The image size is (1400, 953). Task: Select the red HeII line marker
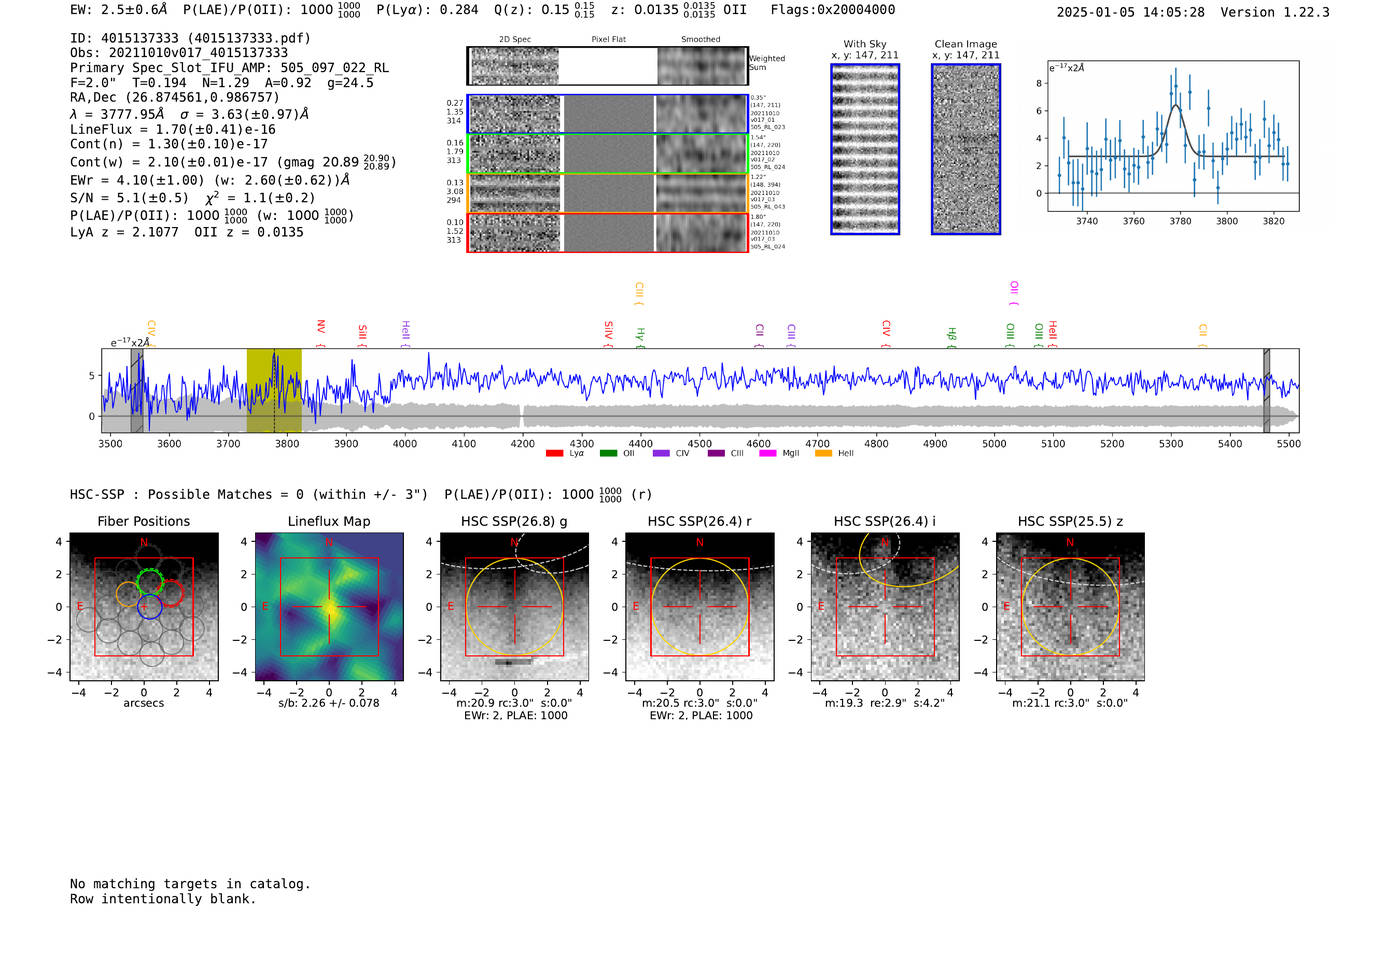tap(1053, 333)
